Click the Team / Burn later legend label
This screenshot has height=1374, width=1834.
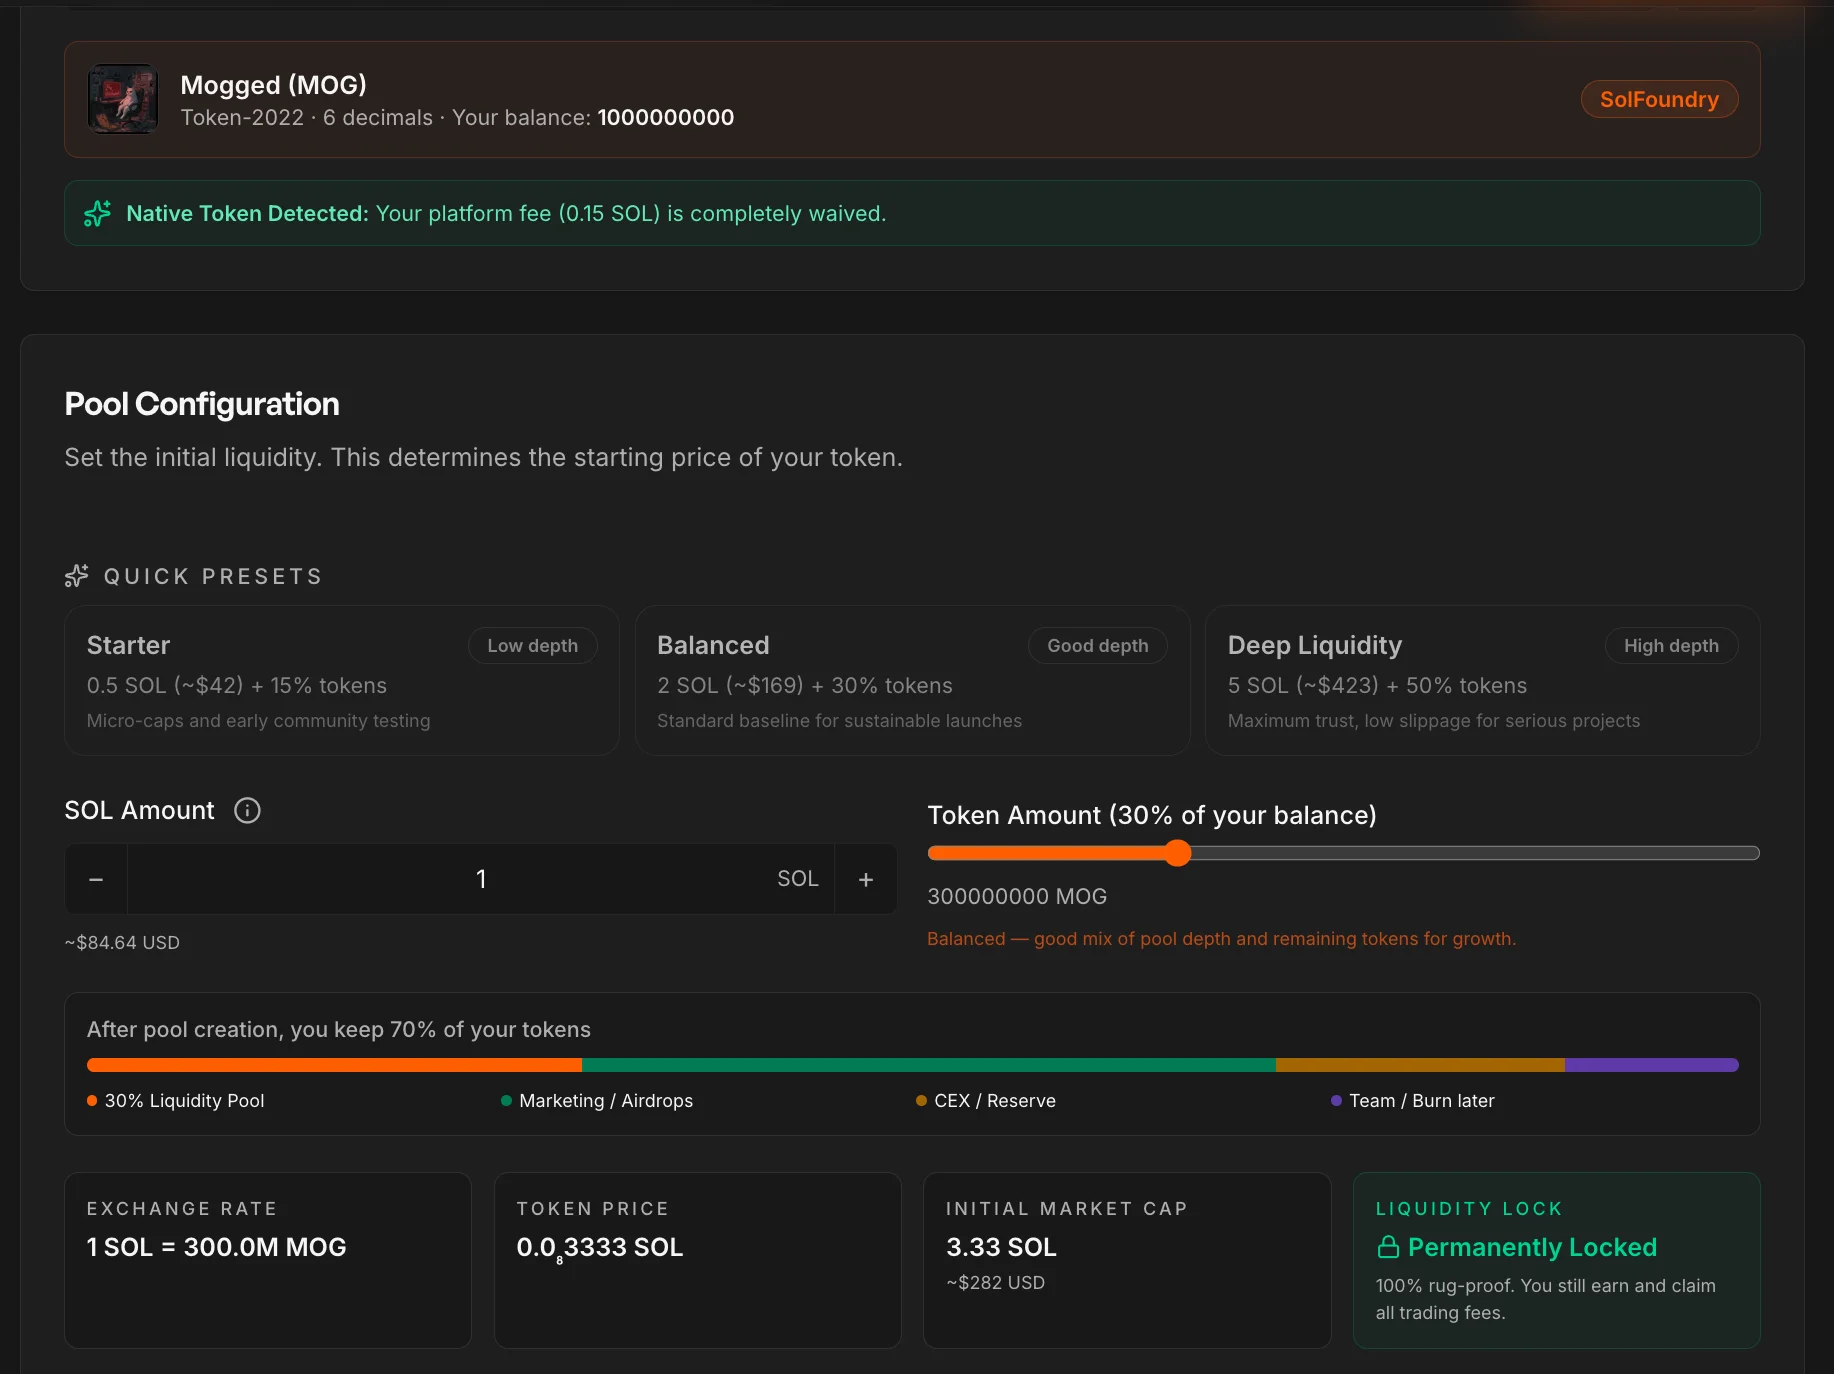1422,1100
